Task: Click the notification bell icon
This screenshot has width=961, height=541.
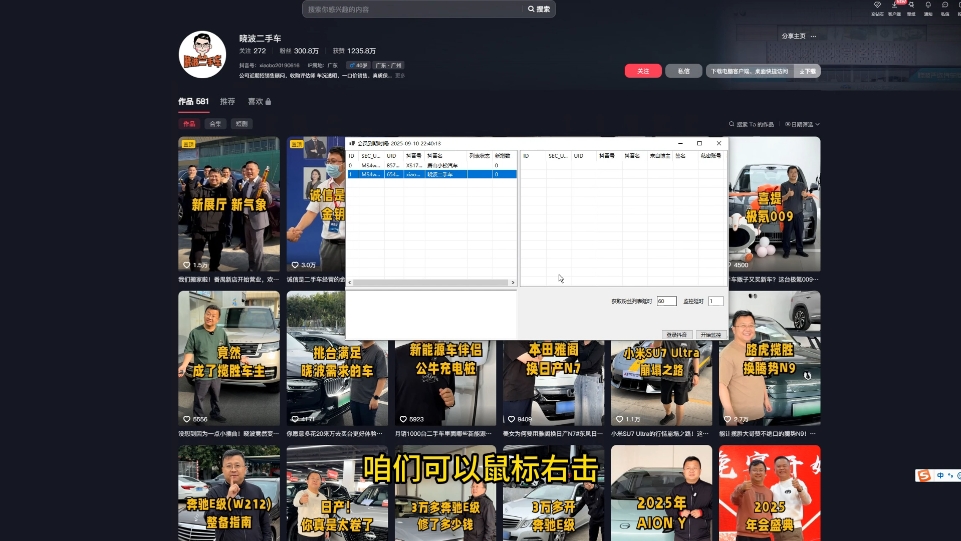Action: pos(928,6)
